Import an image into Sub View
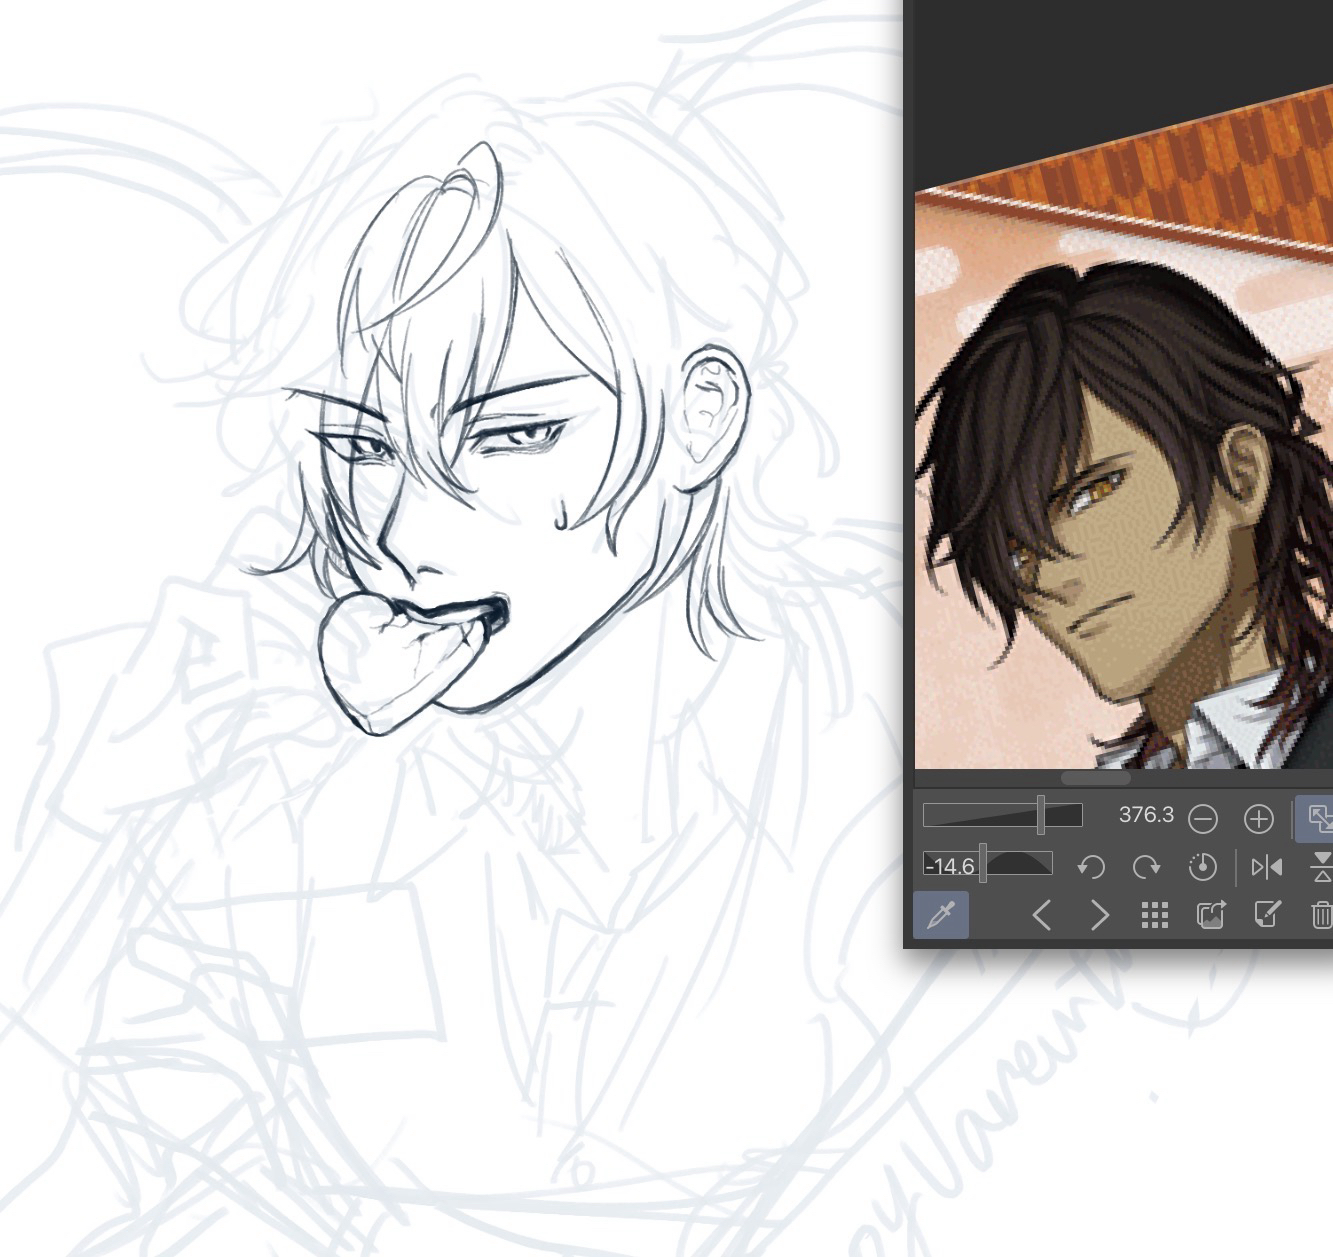The image size is (1333, 1257). tap(1211, 914)
